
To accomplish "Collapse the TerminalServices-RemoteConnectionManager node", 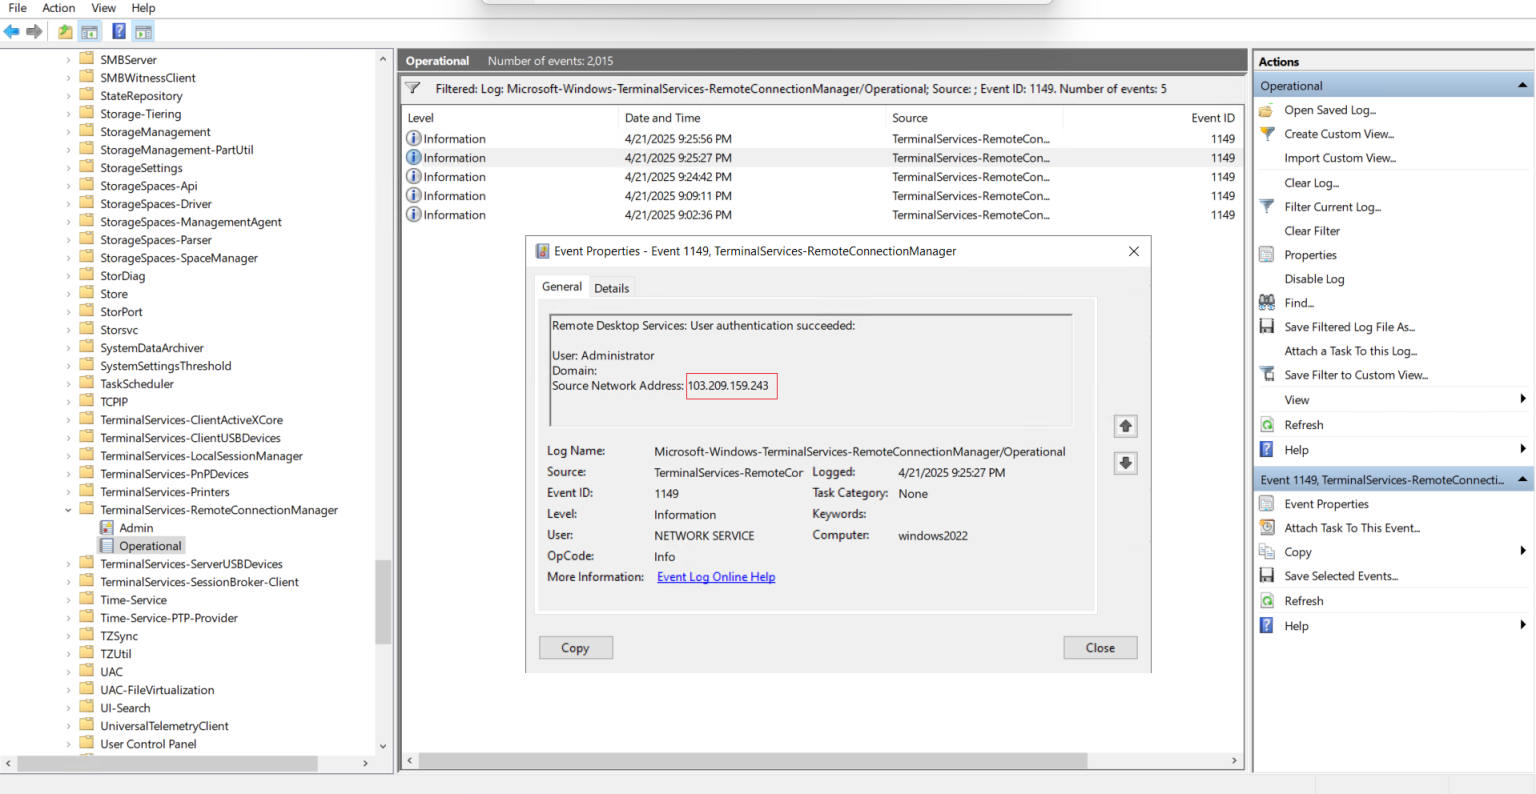I will point(68,509).
